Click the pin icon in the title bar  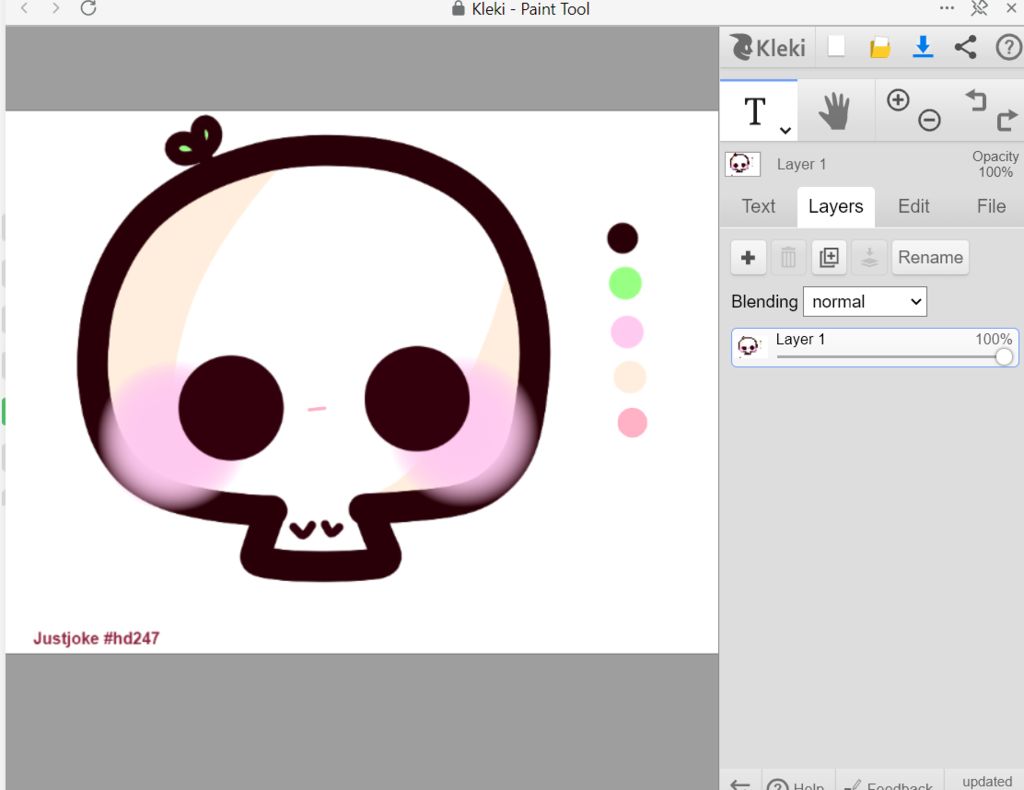coord(979,8)
